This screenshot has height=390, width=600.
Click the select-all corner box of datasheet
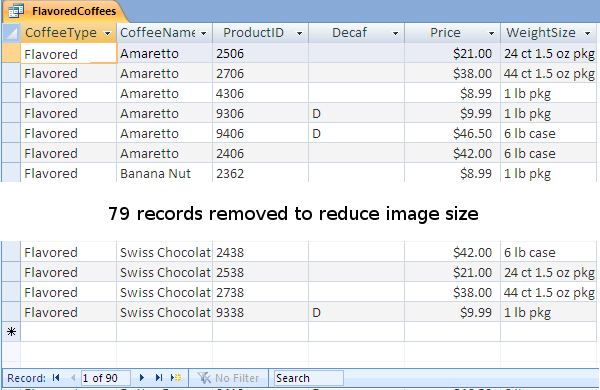coord(11,33)
